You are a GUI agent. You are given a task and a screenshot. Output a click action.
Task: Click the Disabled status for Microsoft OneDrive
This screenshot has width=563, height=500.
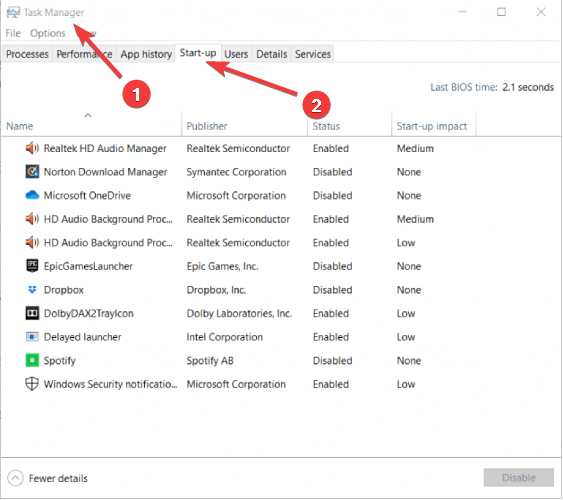(332, 195)
